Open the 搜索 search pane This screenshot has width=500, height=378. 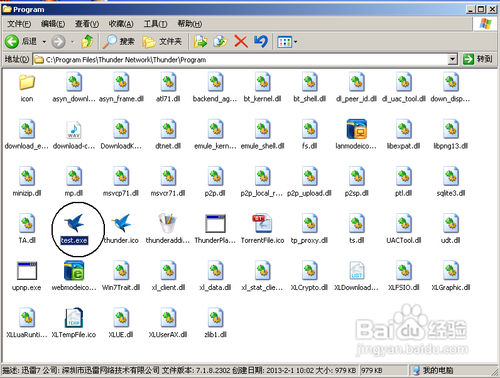tap(119, 41)
